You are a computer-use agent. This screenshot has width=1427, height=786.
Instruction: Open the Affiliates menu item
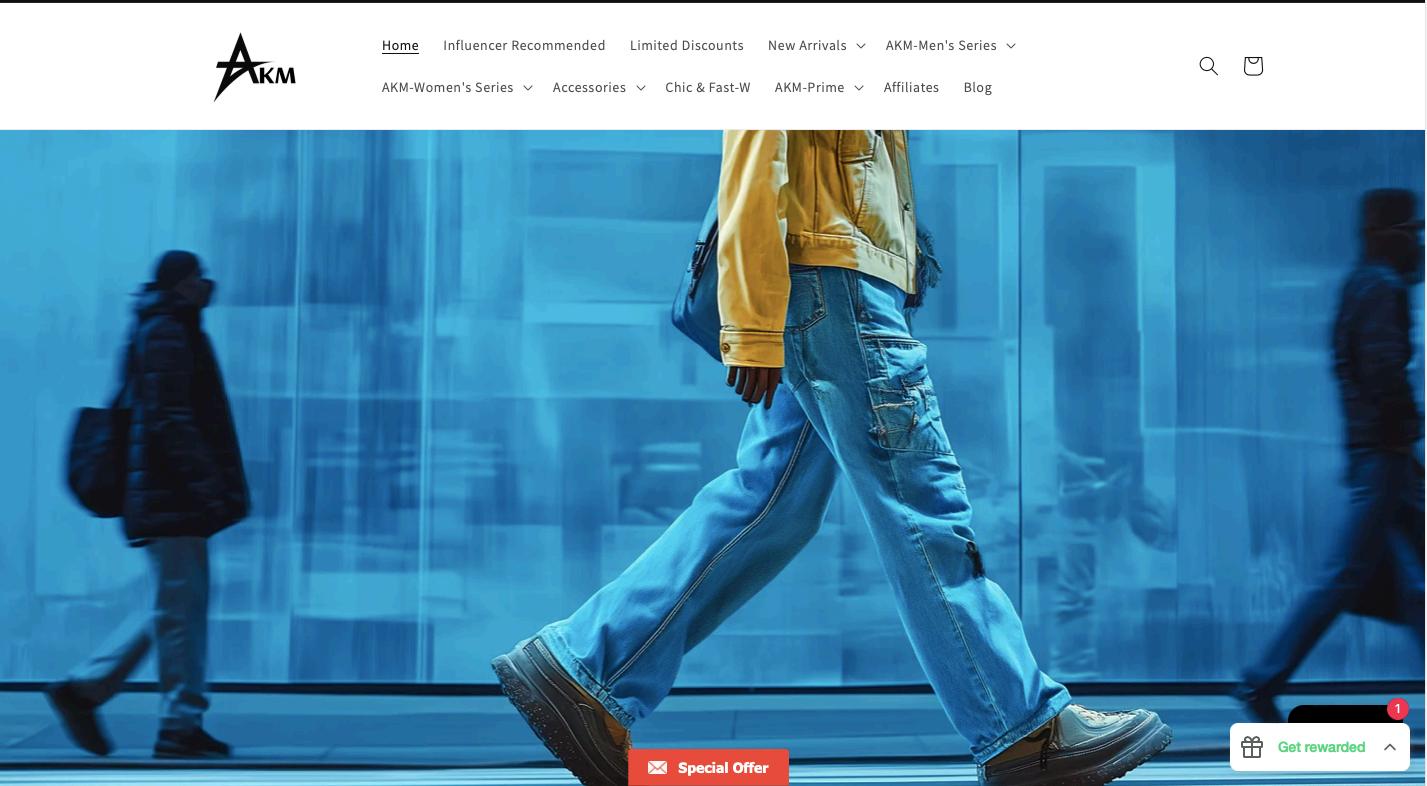tap(911, 88)
